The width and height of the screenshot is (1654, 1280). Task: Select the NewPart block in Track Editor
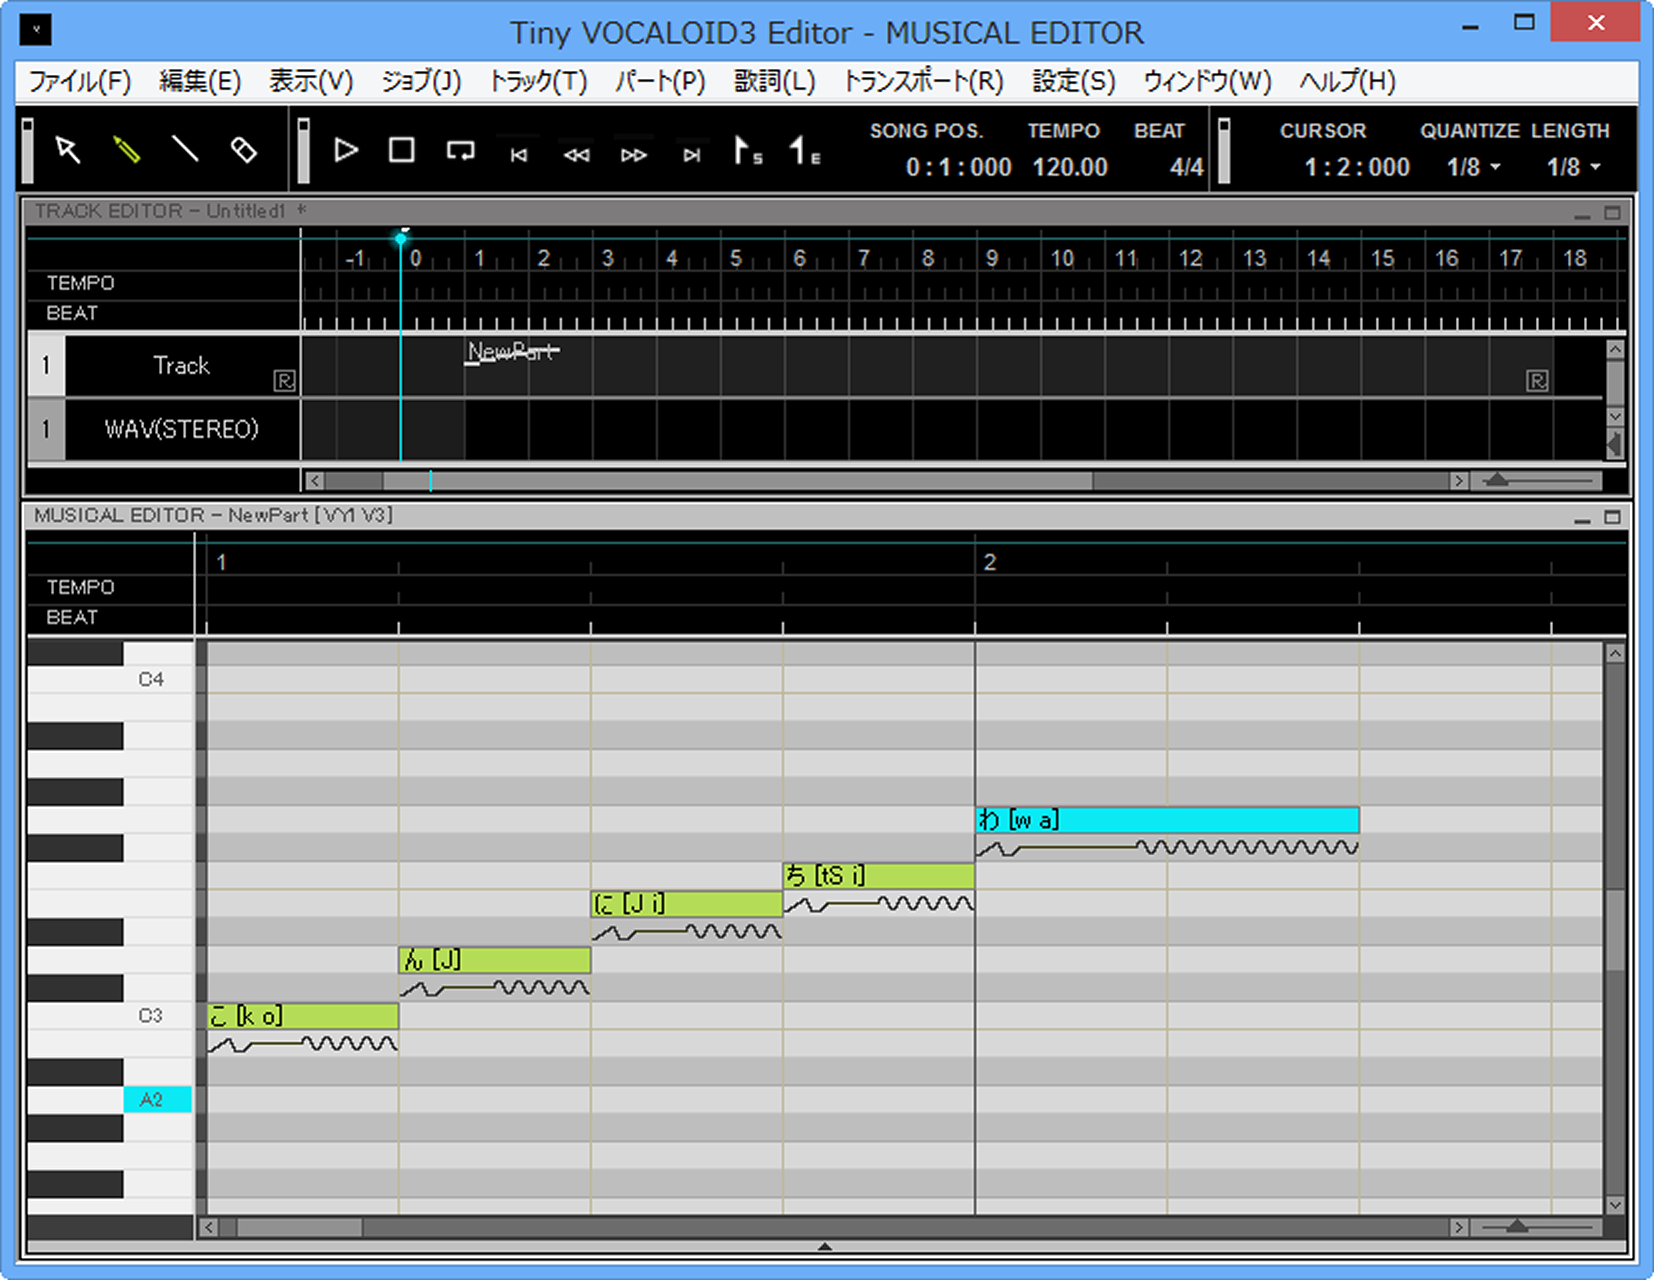[x=512, y=352]
